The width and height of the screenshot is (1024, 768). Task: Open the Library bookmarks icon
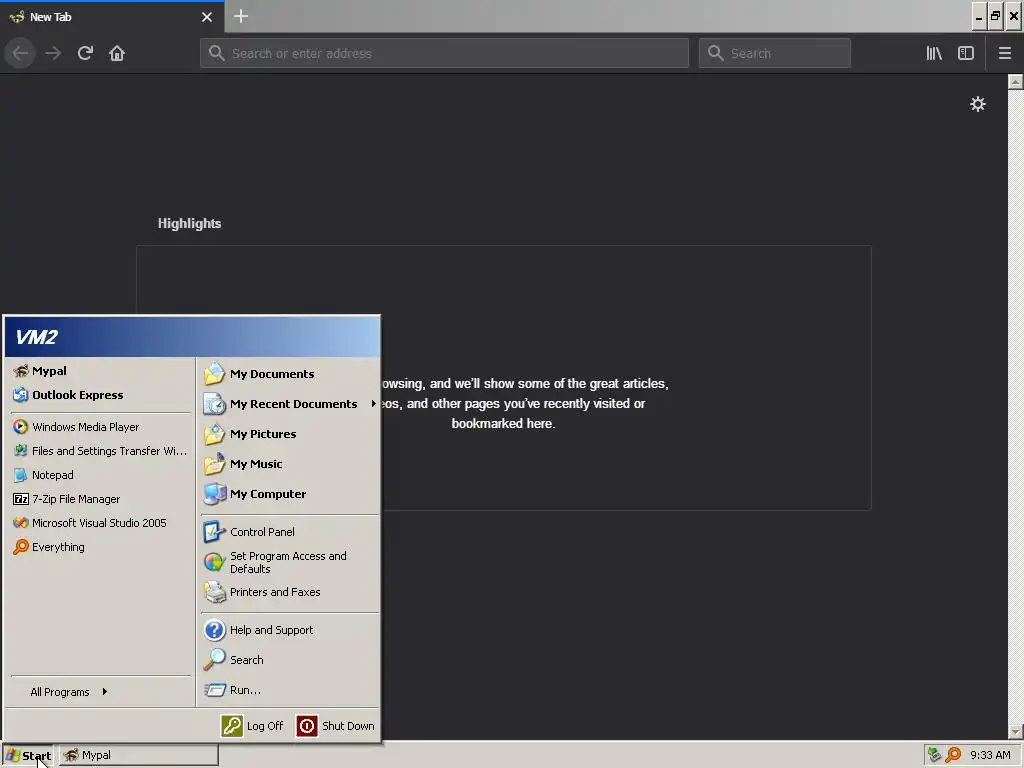[x=934, y=53]
